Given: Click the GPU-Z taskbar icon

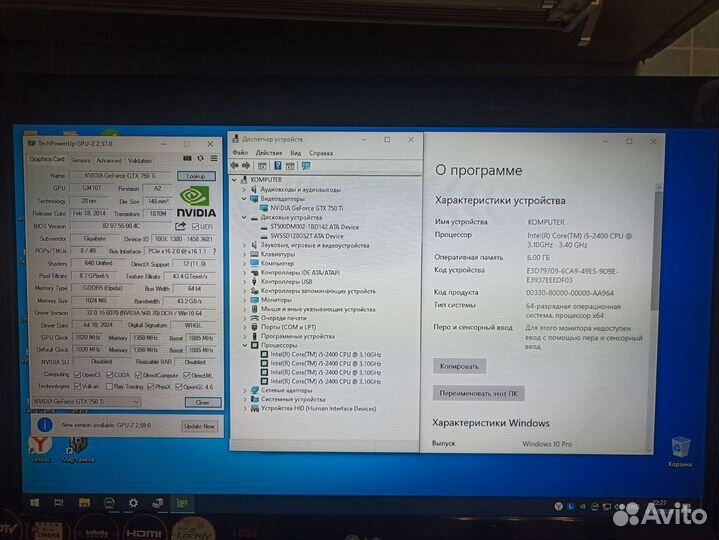Looking at the screenshot, I should pyautogui.click(x=182, y=503).
